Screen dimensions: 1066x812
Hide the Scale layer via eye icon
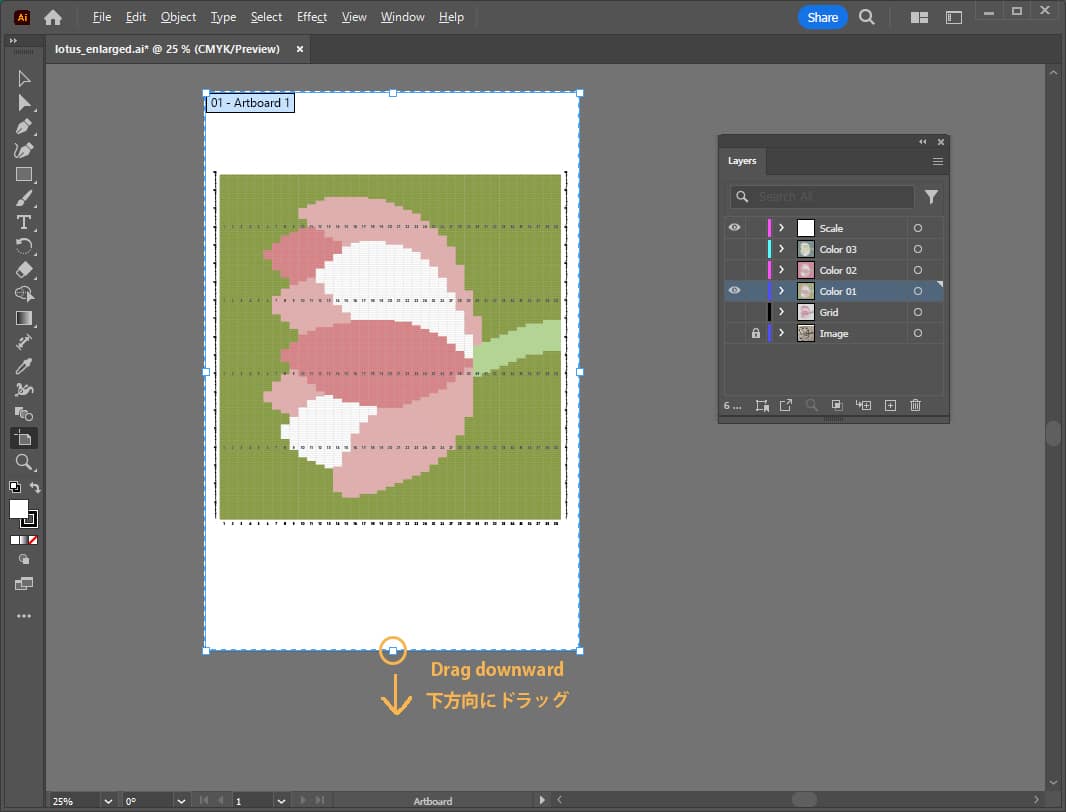(x=734, y=228)
